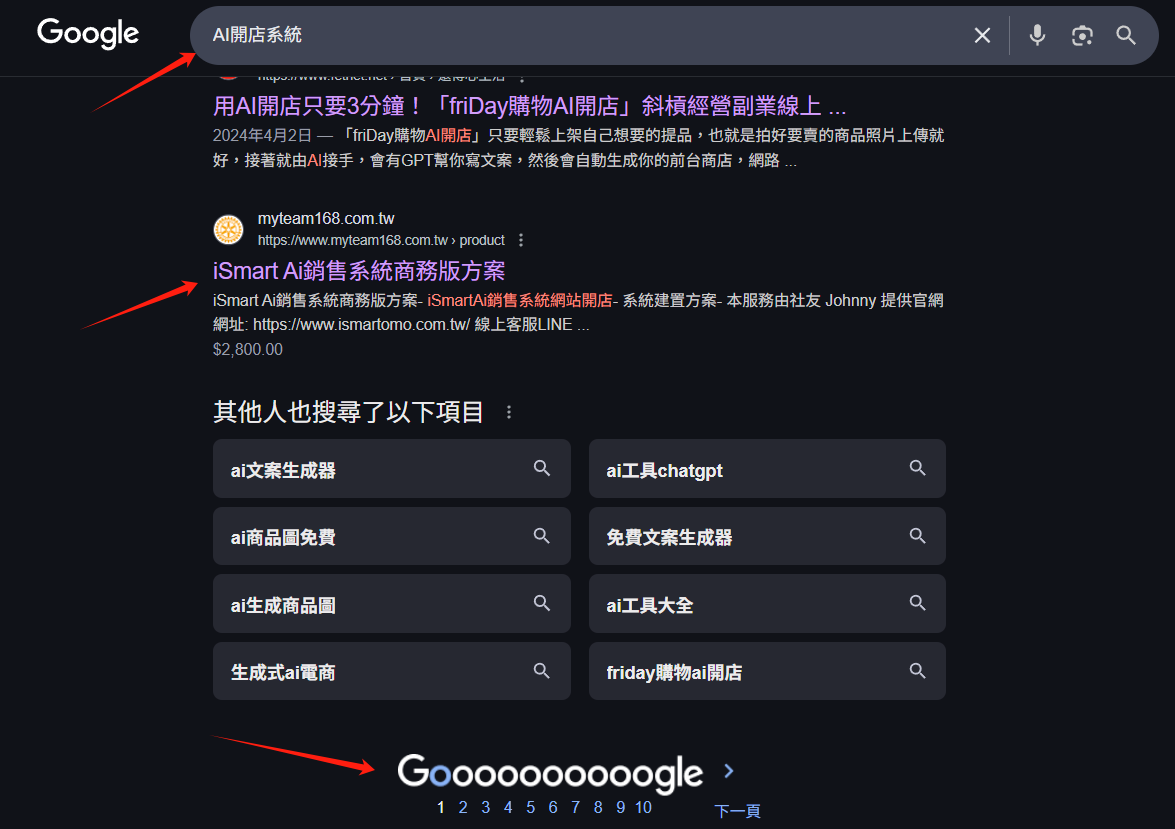Click into the AI開店系統 search field

585,35
